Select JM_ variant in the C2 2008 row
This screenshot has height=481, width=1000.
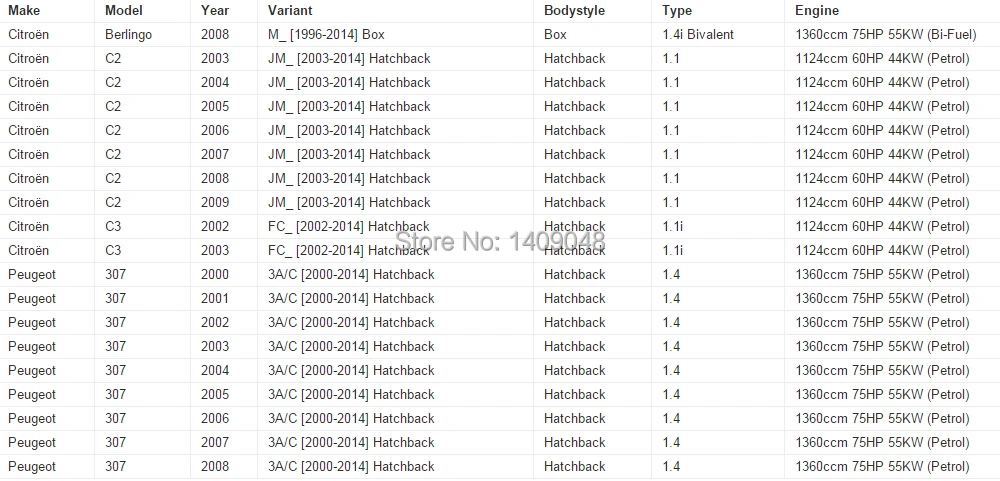pos(349,179)
